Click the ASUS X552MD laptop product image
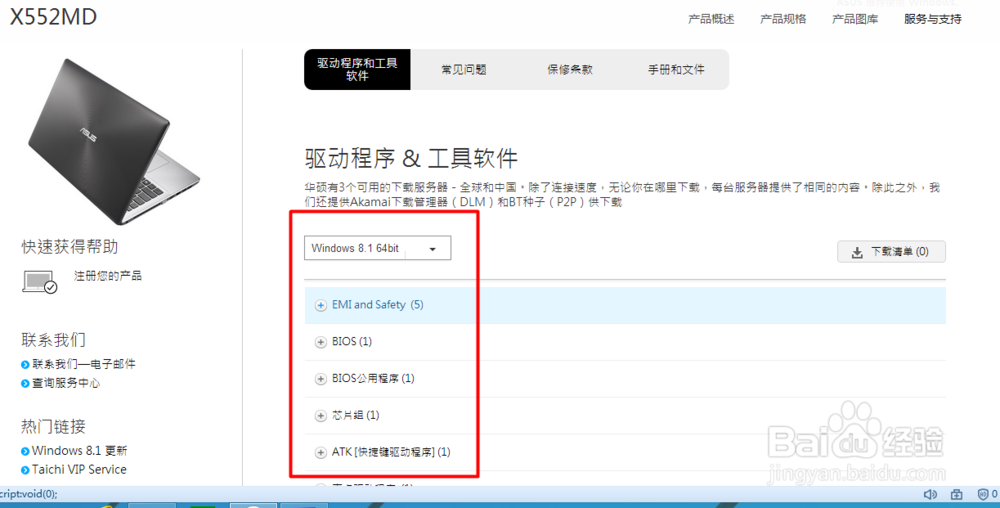The image size is (1000, 508). click(x=114, y=141)
